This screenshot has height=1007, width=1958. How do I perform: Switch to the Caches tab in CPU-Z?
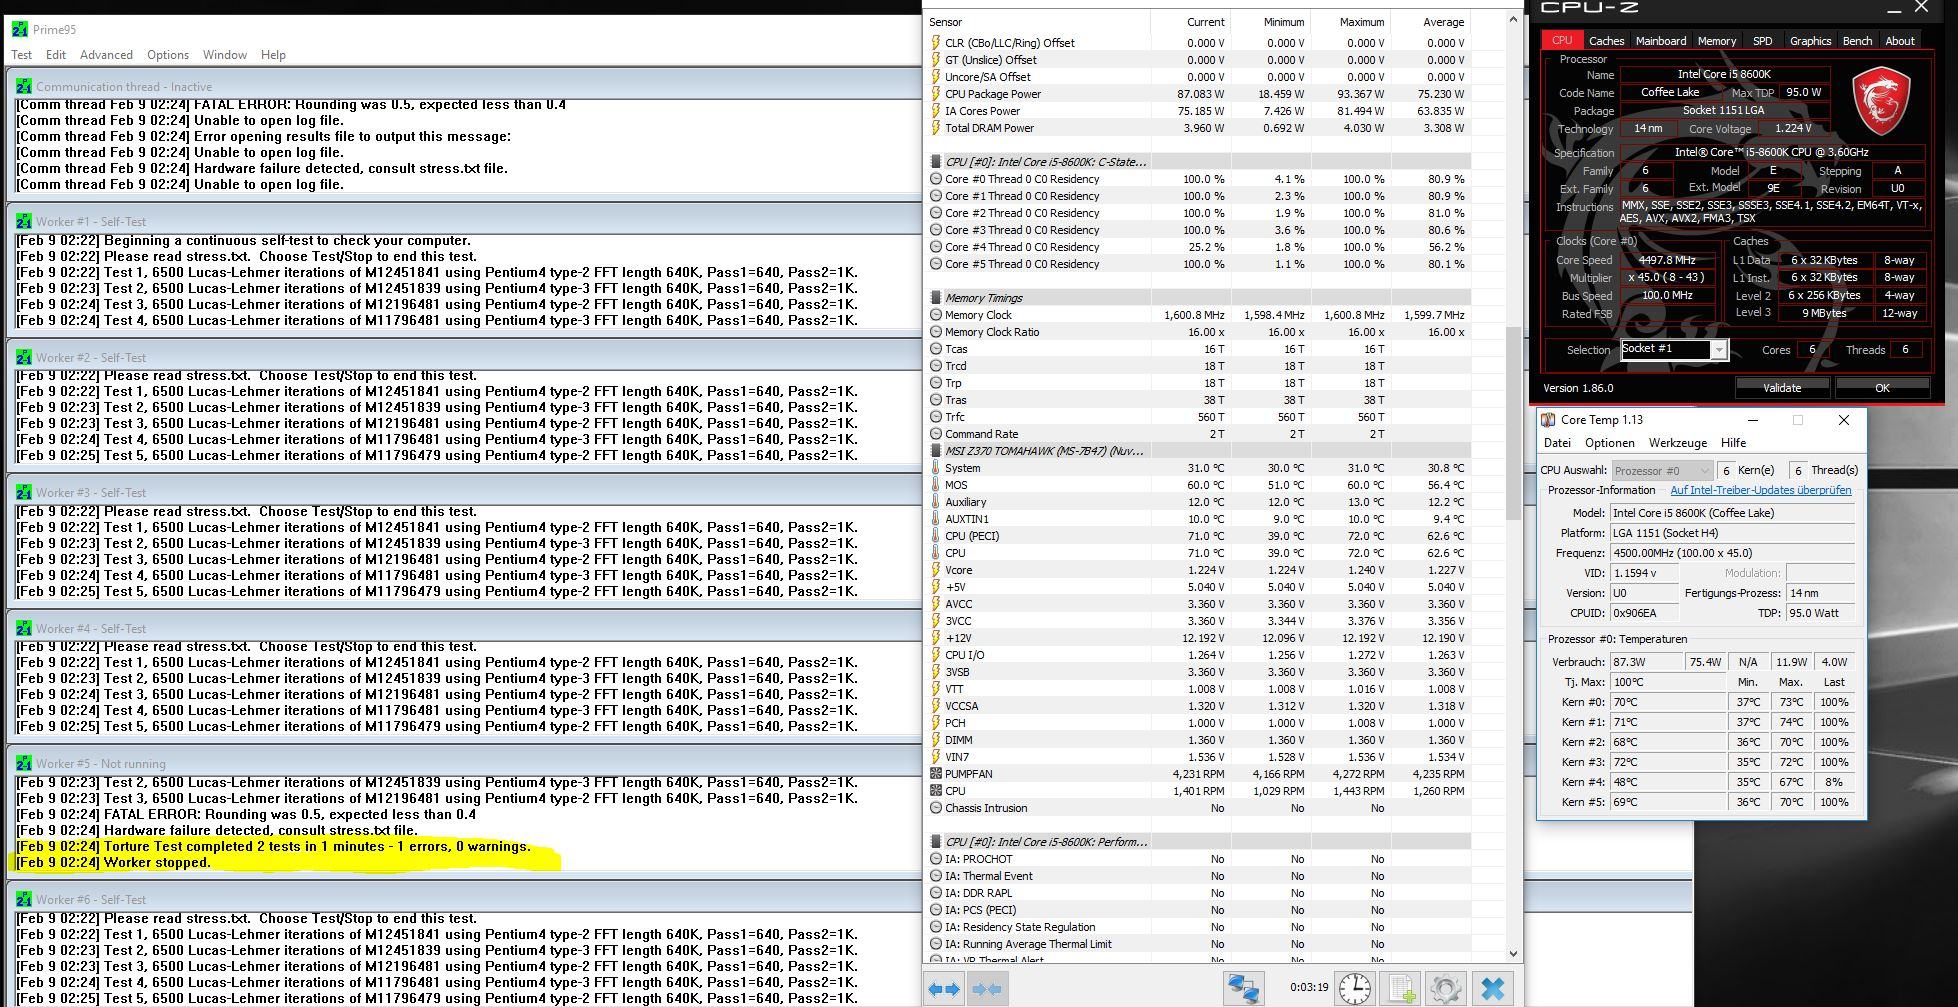coord(1606,41)
